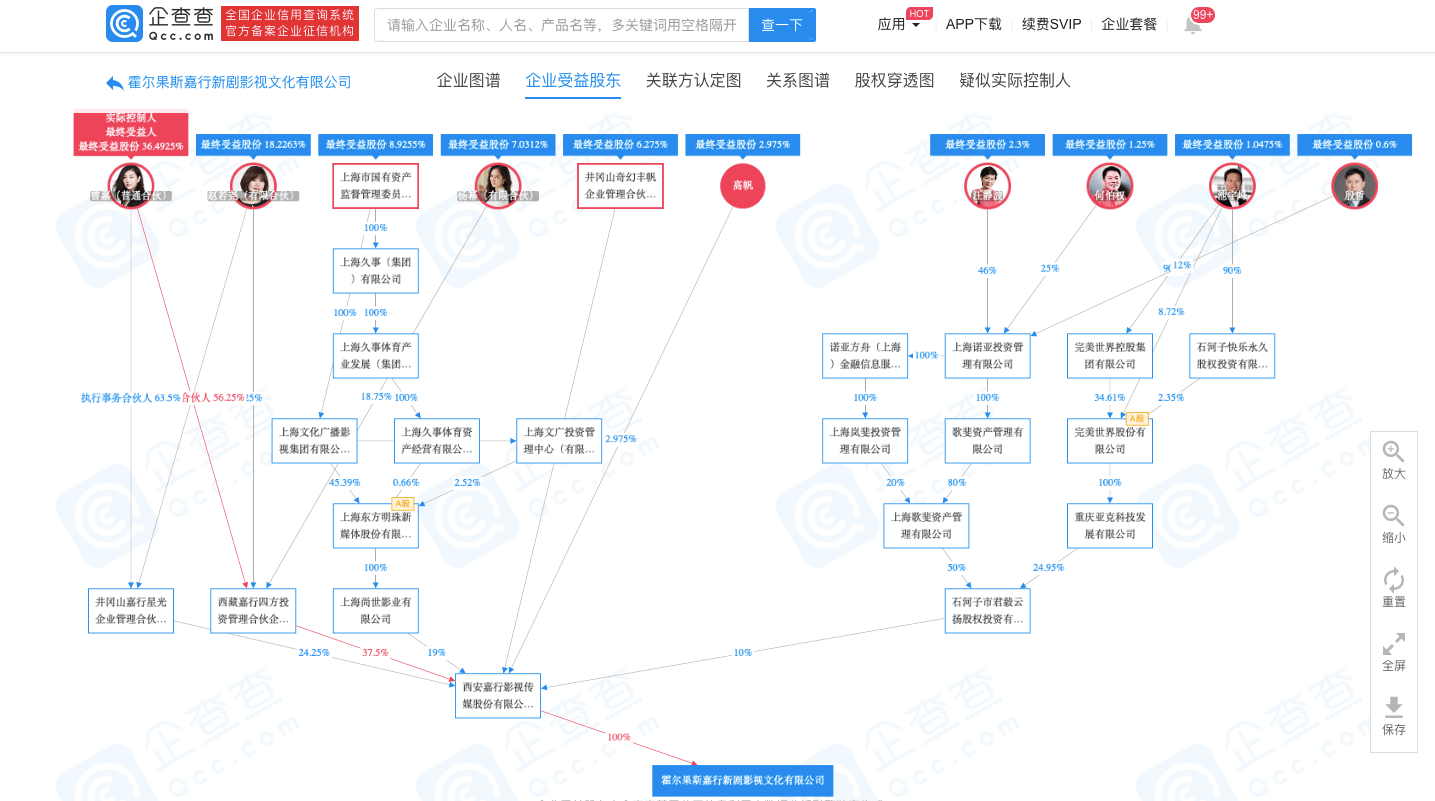Image resolution: width=1435 pixels, height=801 pixels.
Task: Switch to the 关系图谱 tab
Action: point(798,81)
